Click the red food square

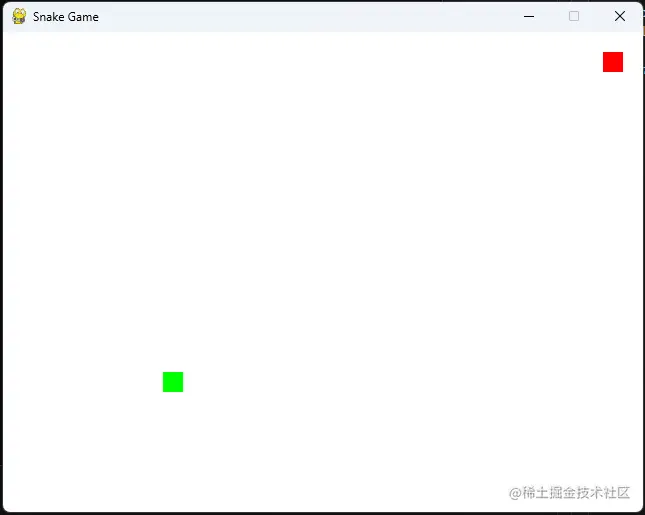613,62
